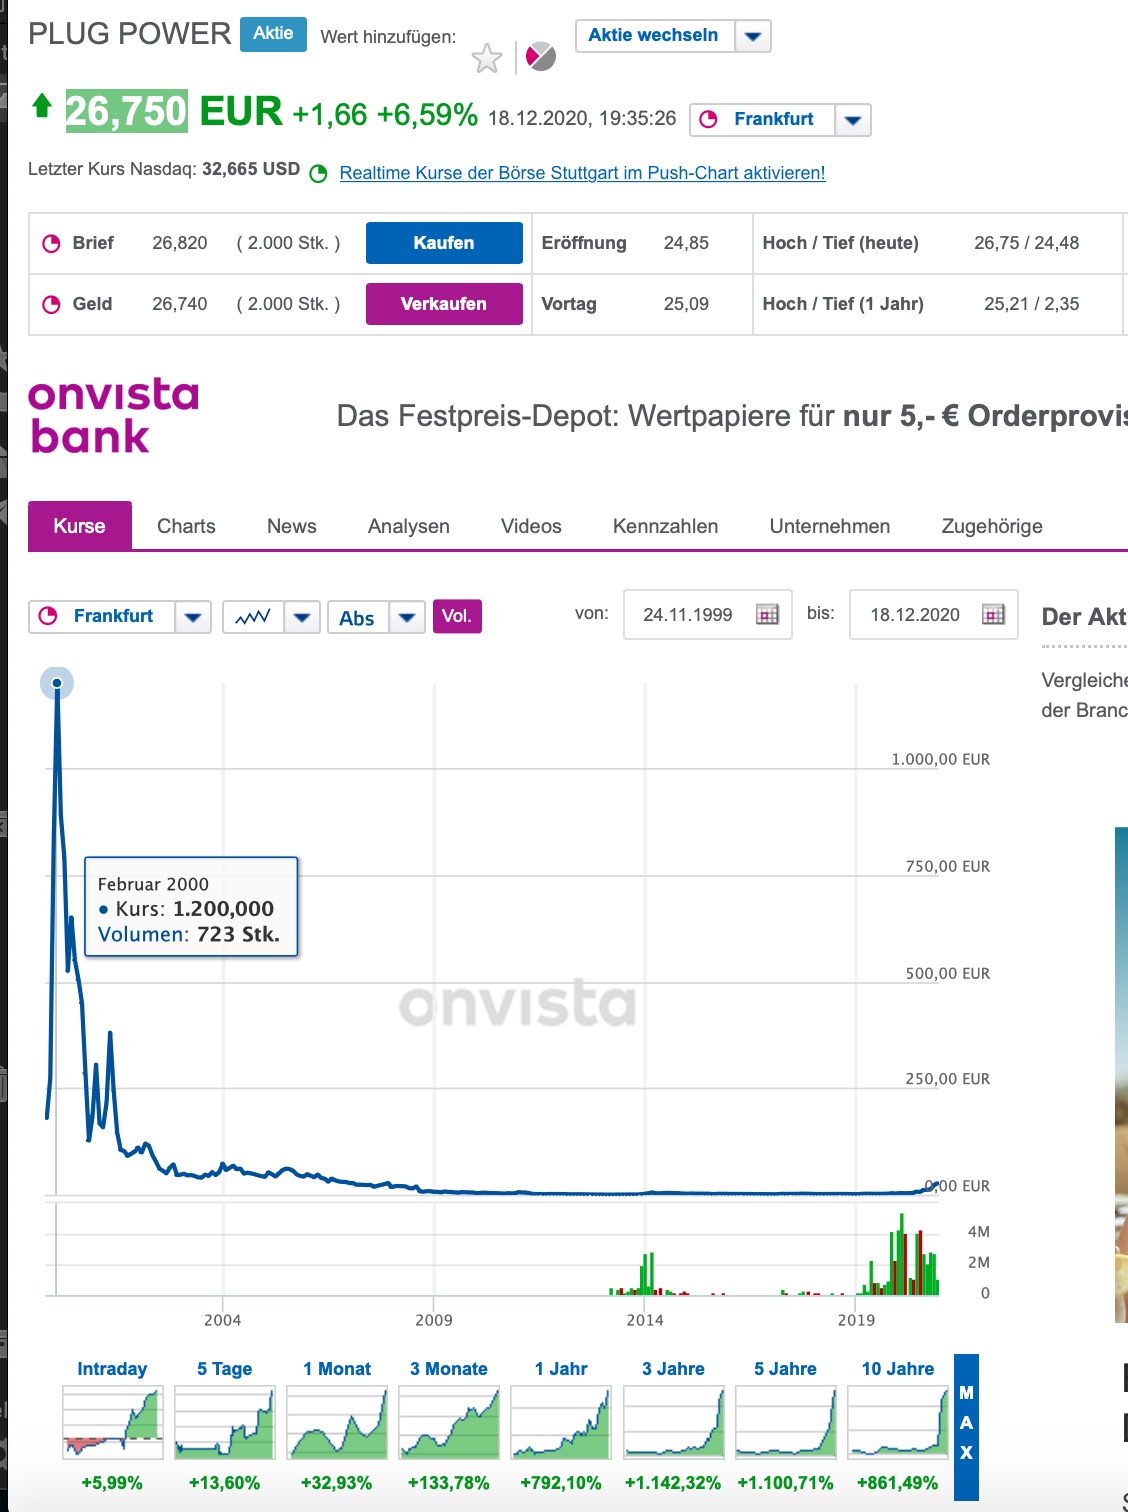Image resolution: width=1128 pixels, height=1512 pixels.
Task: Open the calendar icon for the bis date
Action: [993, 614]
